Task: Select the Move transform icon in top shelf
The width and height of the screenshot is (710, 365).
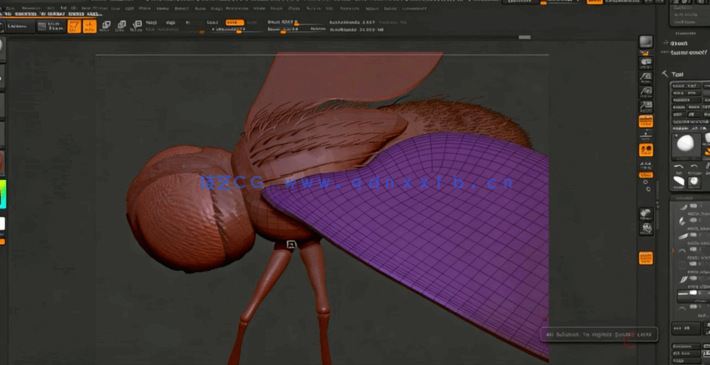Action: point(106,26)
